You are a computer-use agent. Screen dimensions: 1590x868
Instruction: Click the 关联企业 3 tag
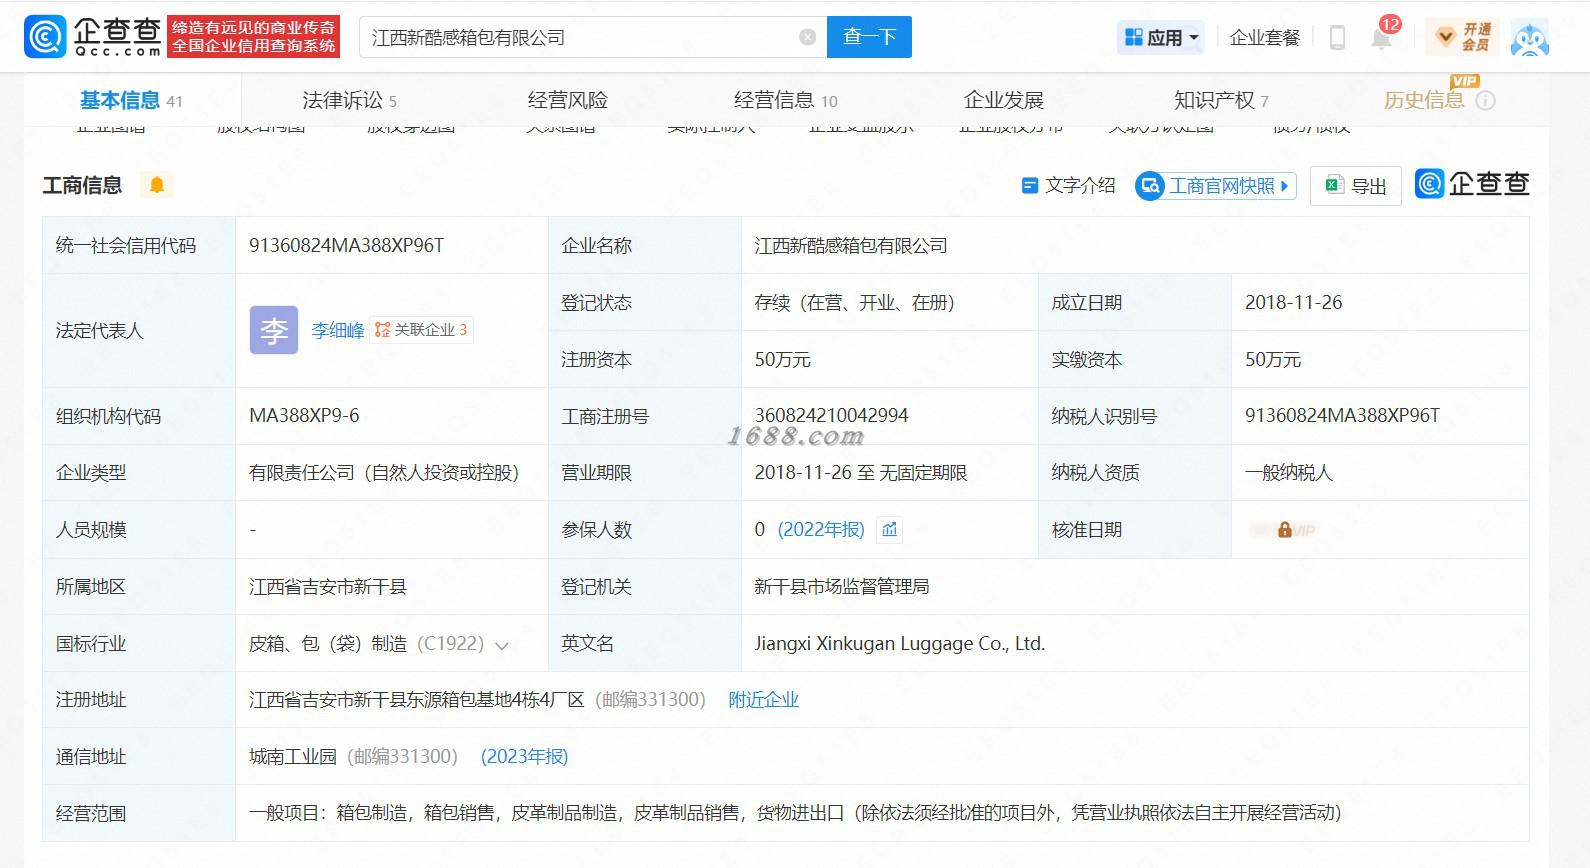(x=421, y=330)
